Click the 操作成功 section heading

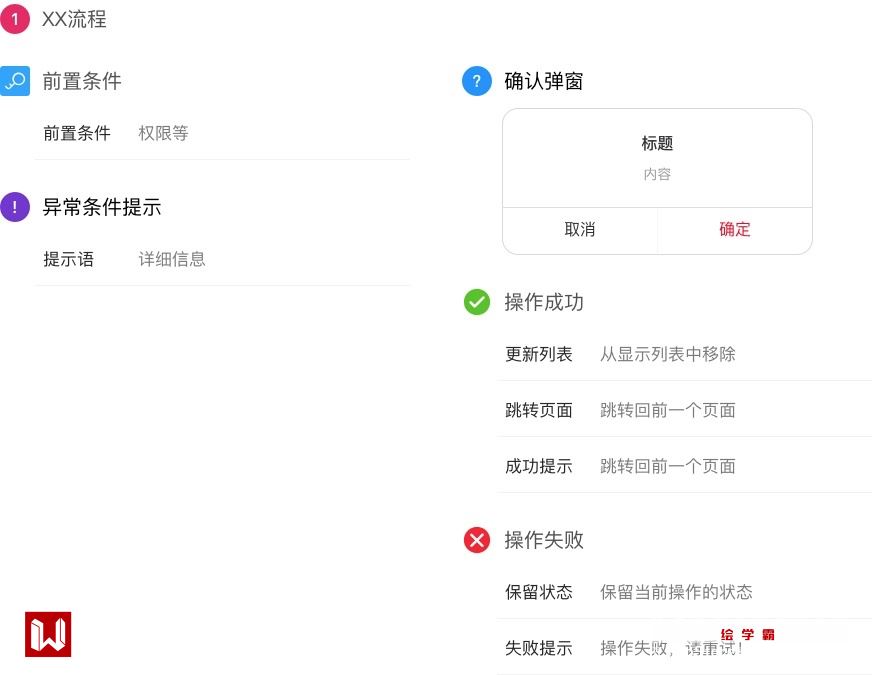pyautogui.click(x=544, y=302)
